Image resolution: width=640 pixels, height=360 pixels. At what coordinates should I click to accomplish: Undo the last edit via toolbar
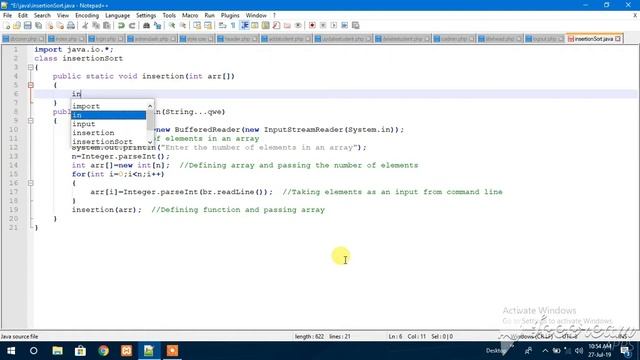[121, 25]
